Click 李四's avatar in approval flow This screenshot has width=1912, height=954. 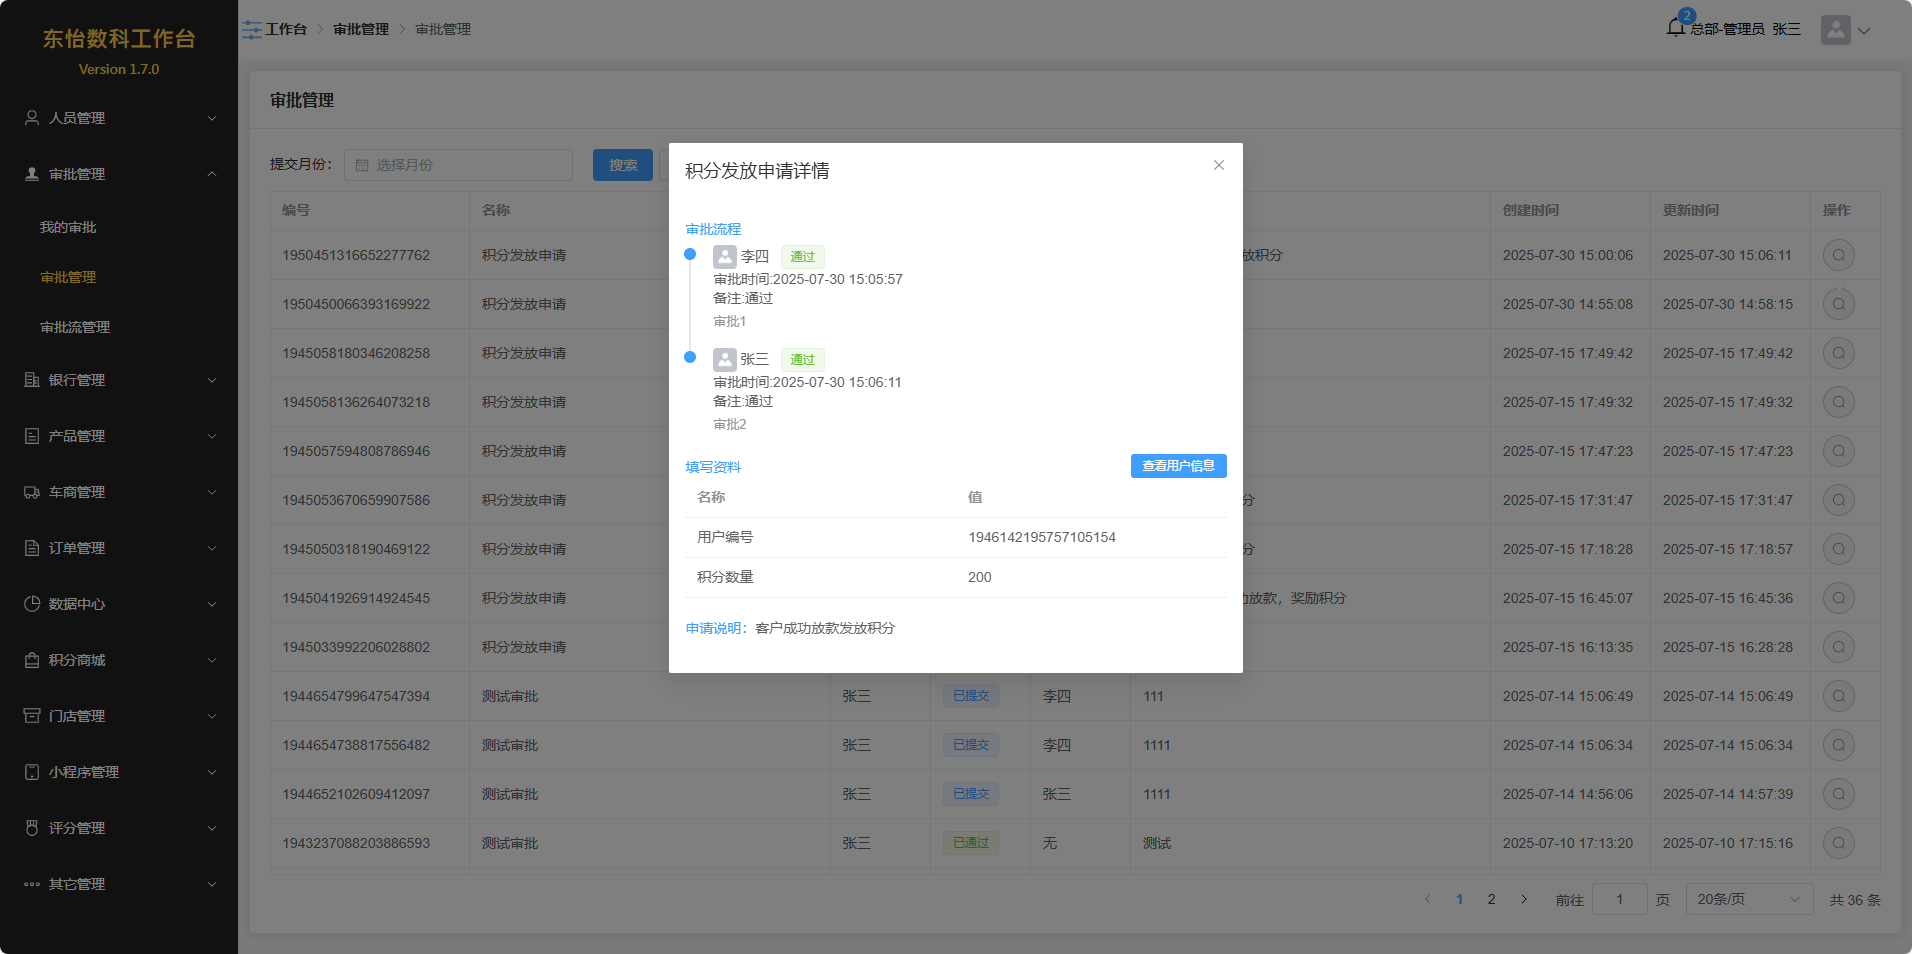[x=725, y=257]
